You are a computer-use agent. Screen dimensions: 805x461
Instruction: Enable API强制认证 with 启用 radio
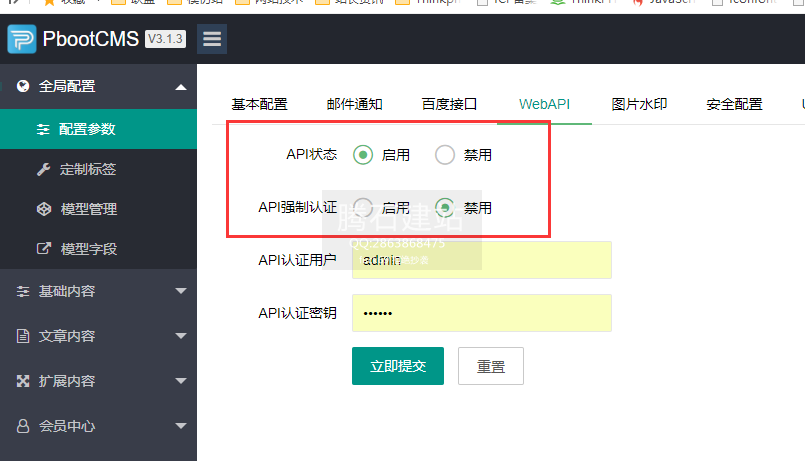[363, 208]
